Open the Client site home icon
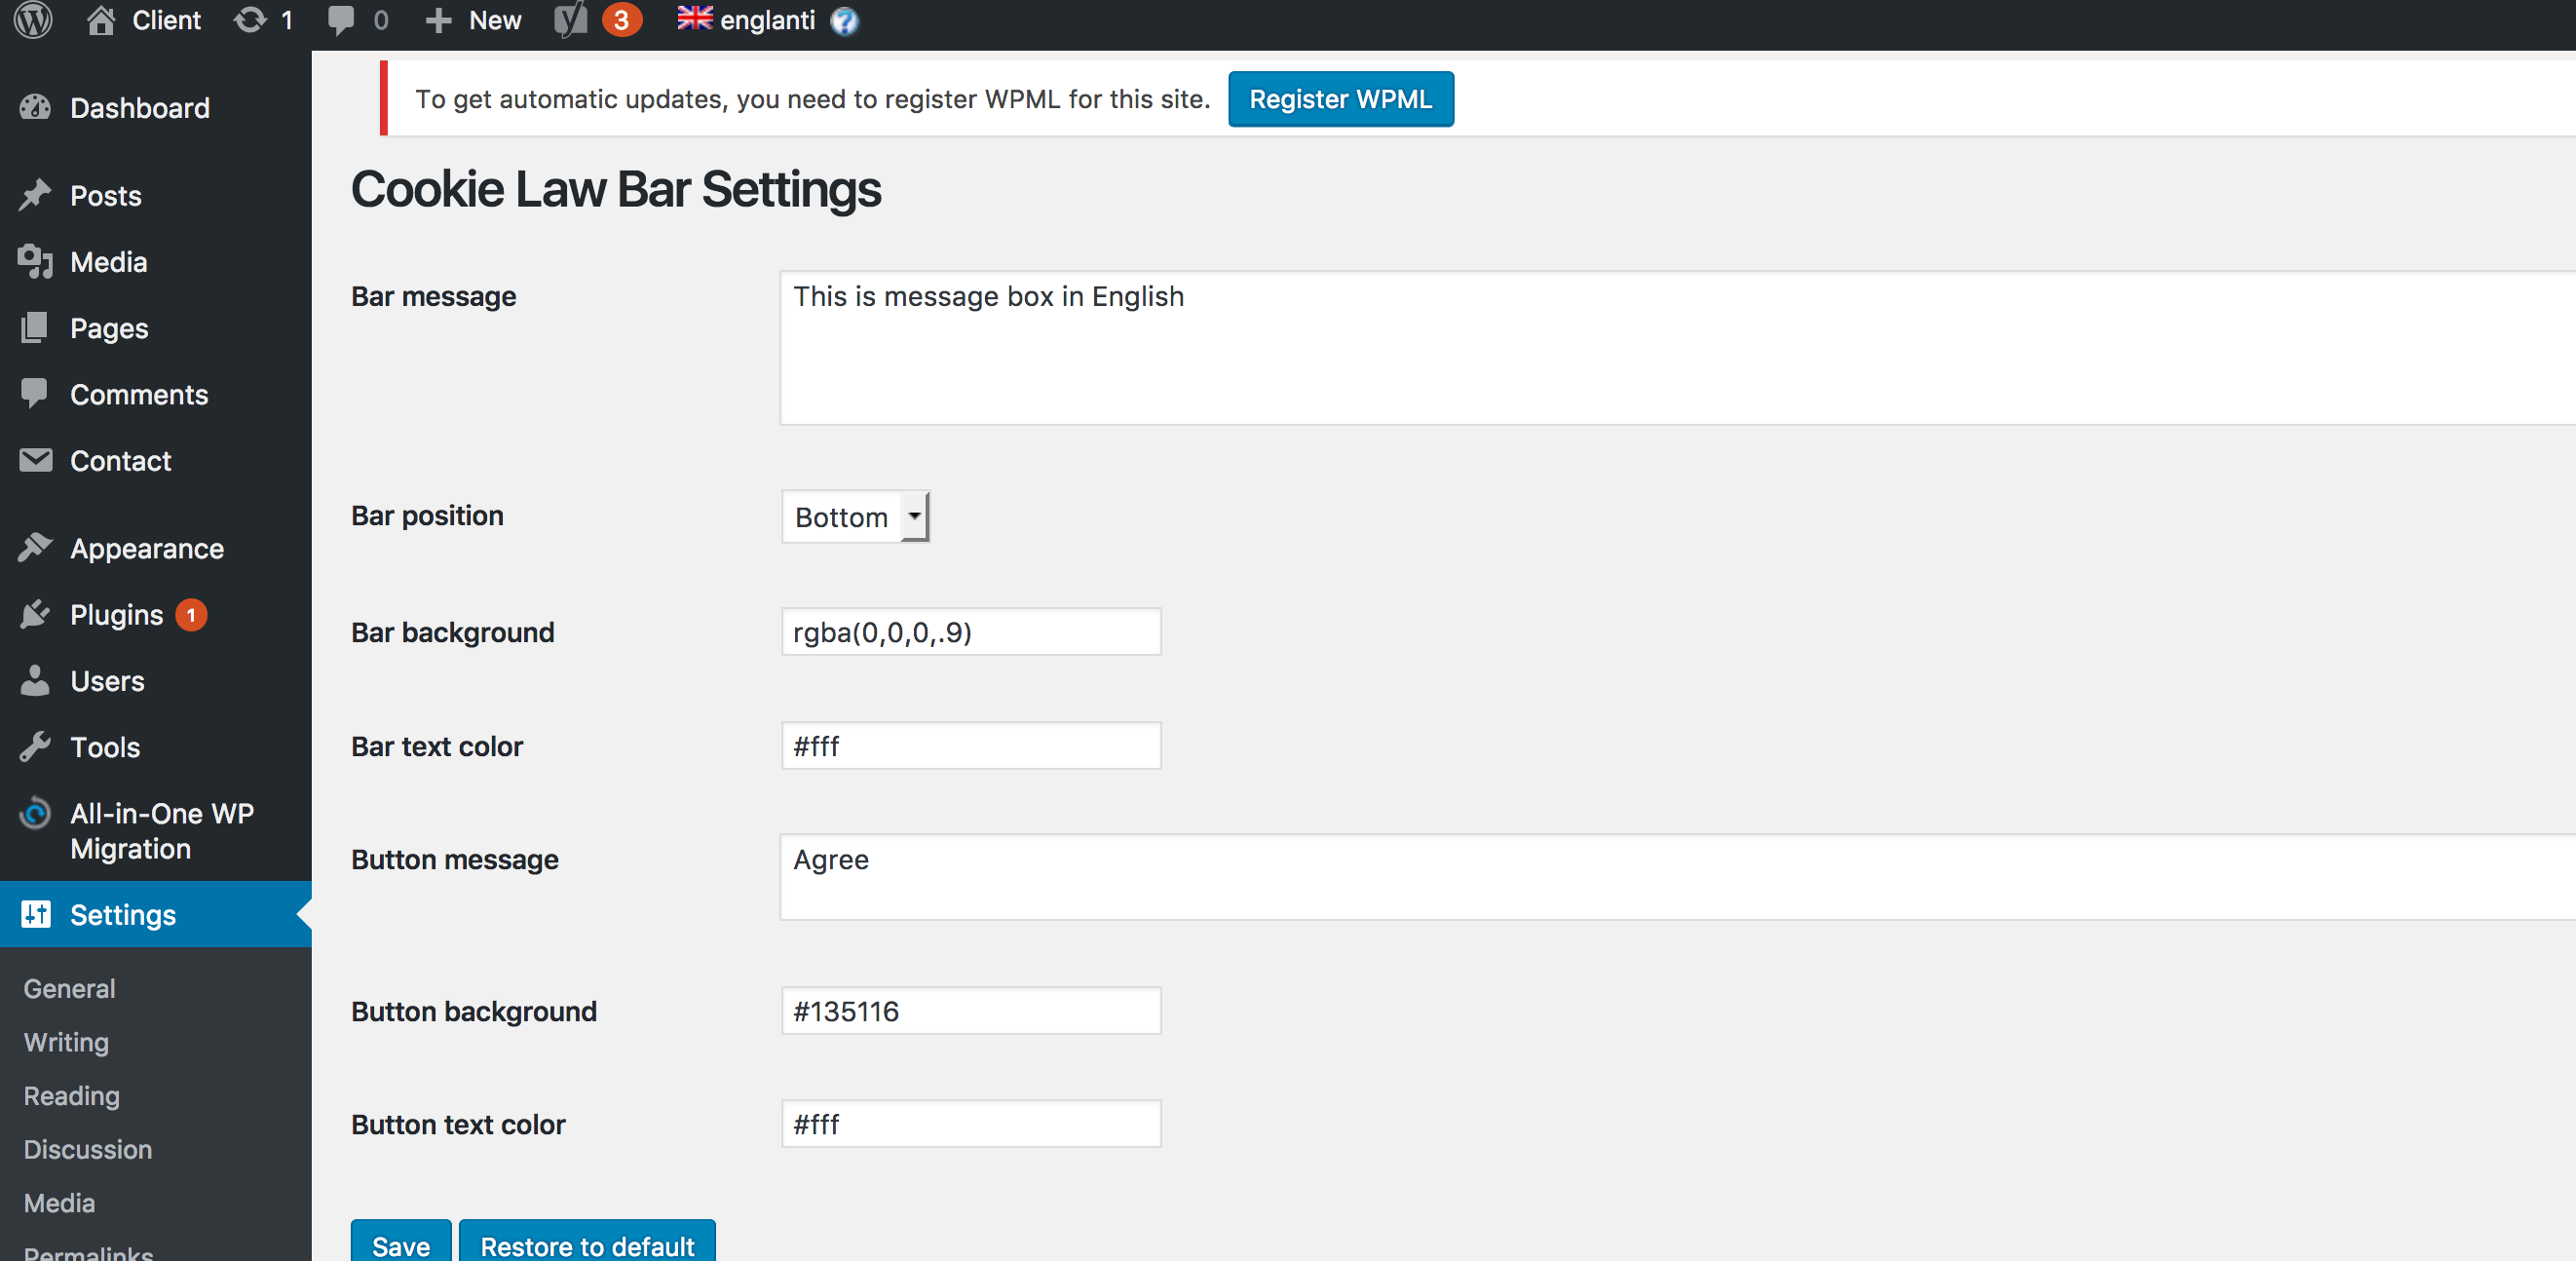This screenshot has height=1261, width=2576. point(100,20)
